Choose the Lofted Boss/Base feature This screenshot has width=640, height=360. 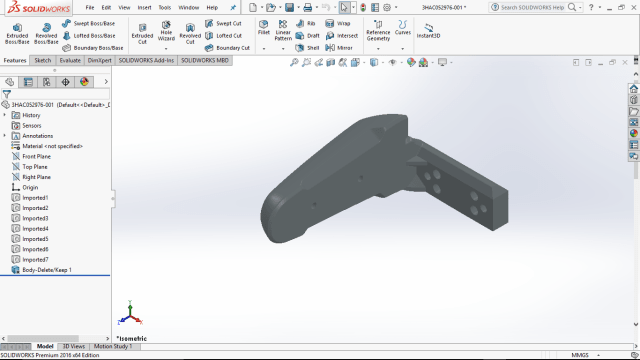tap(89, 36)
